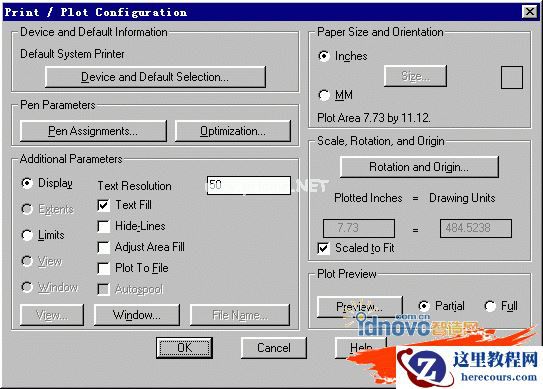Open Optimization settings
The width and height of the screenshot is (543, 389).
point(233,131)
